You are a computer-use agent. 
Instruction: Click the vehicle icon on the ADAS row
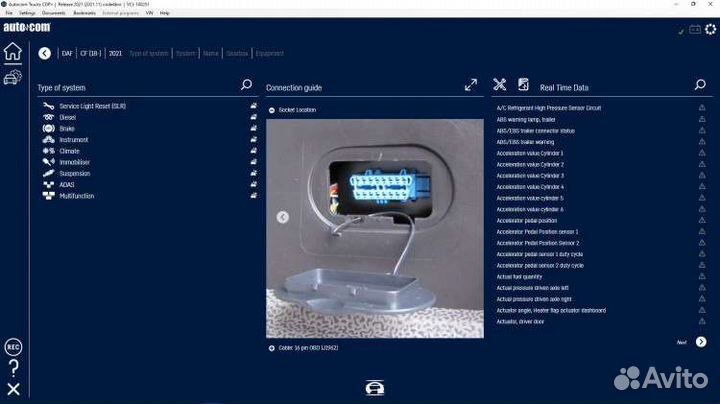tap(253, 185)
